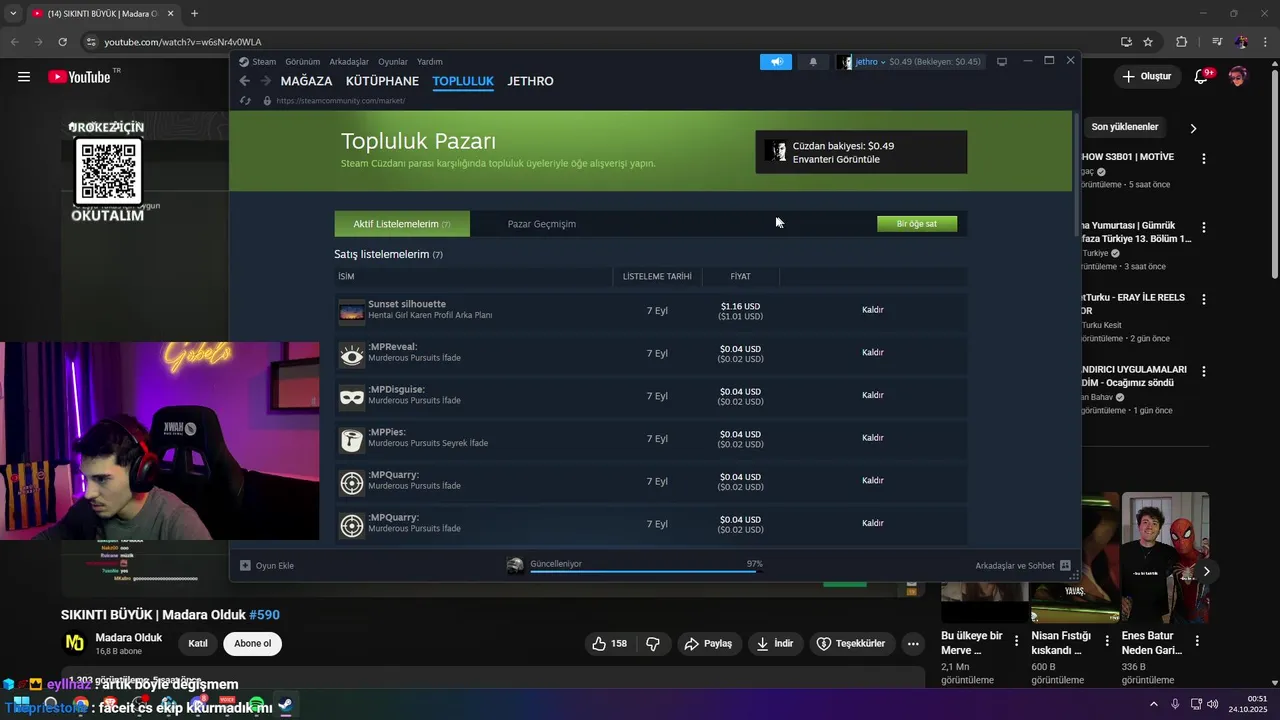
Task: Click Envanteri Görüntüle link
Action: click(x=836, y=159)
